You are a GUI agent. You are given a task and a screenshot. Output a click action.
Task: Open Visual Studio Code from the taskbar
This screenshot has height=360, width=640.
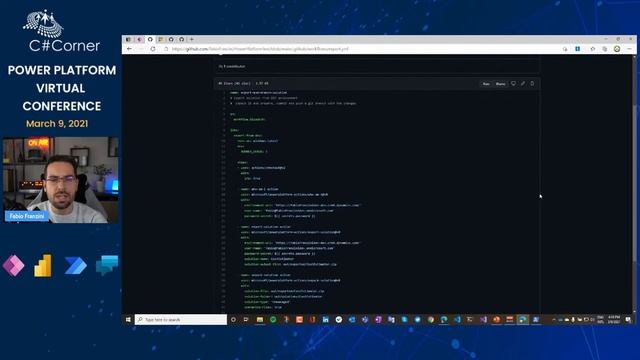[457, 320]
